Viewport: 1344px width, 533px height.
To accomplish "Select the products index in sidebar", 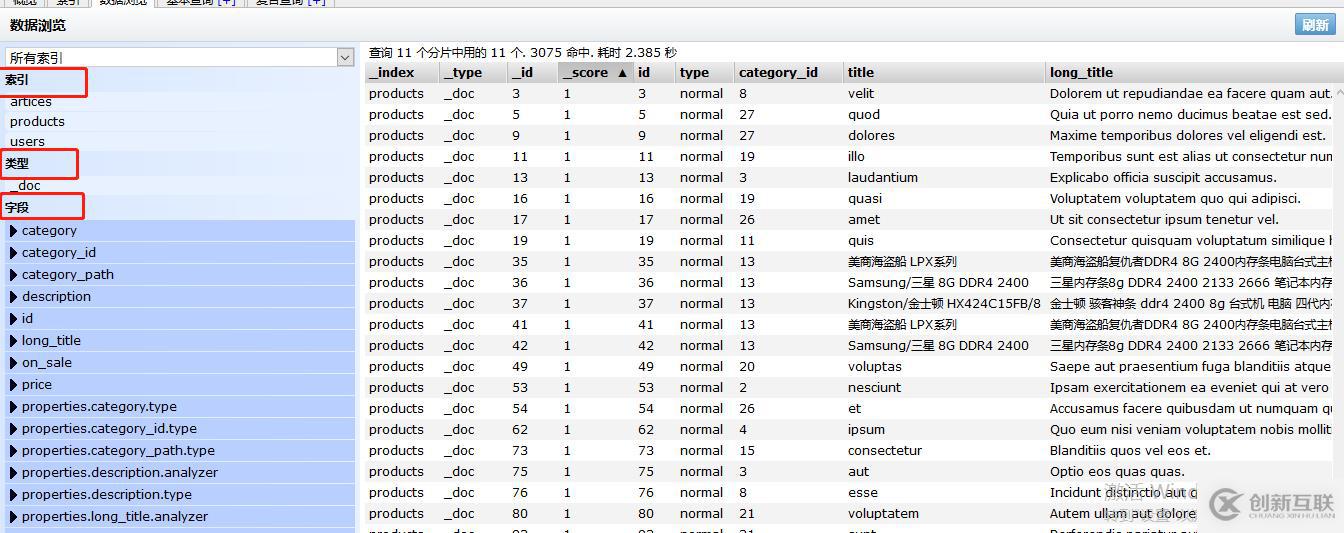I will pos(37,121).
